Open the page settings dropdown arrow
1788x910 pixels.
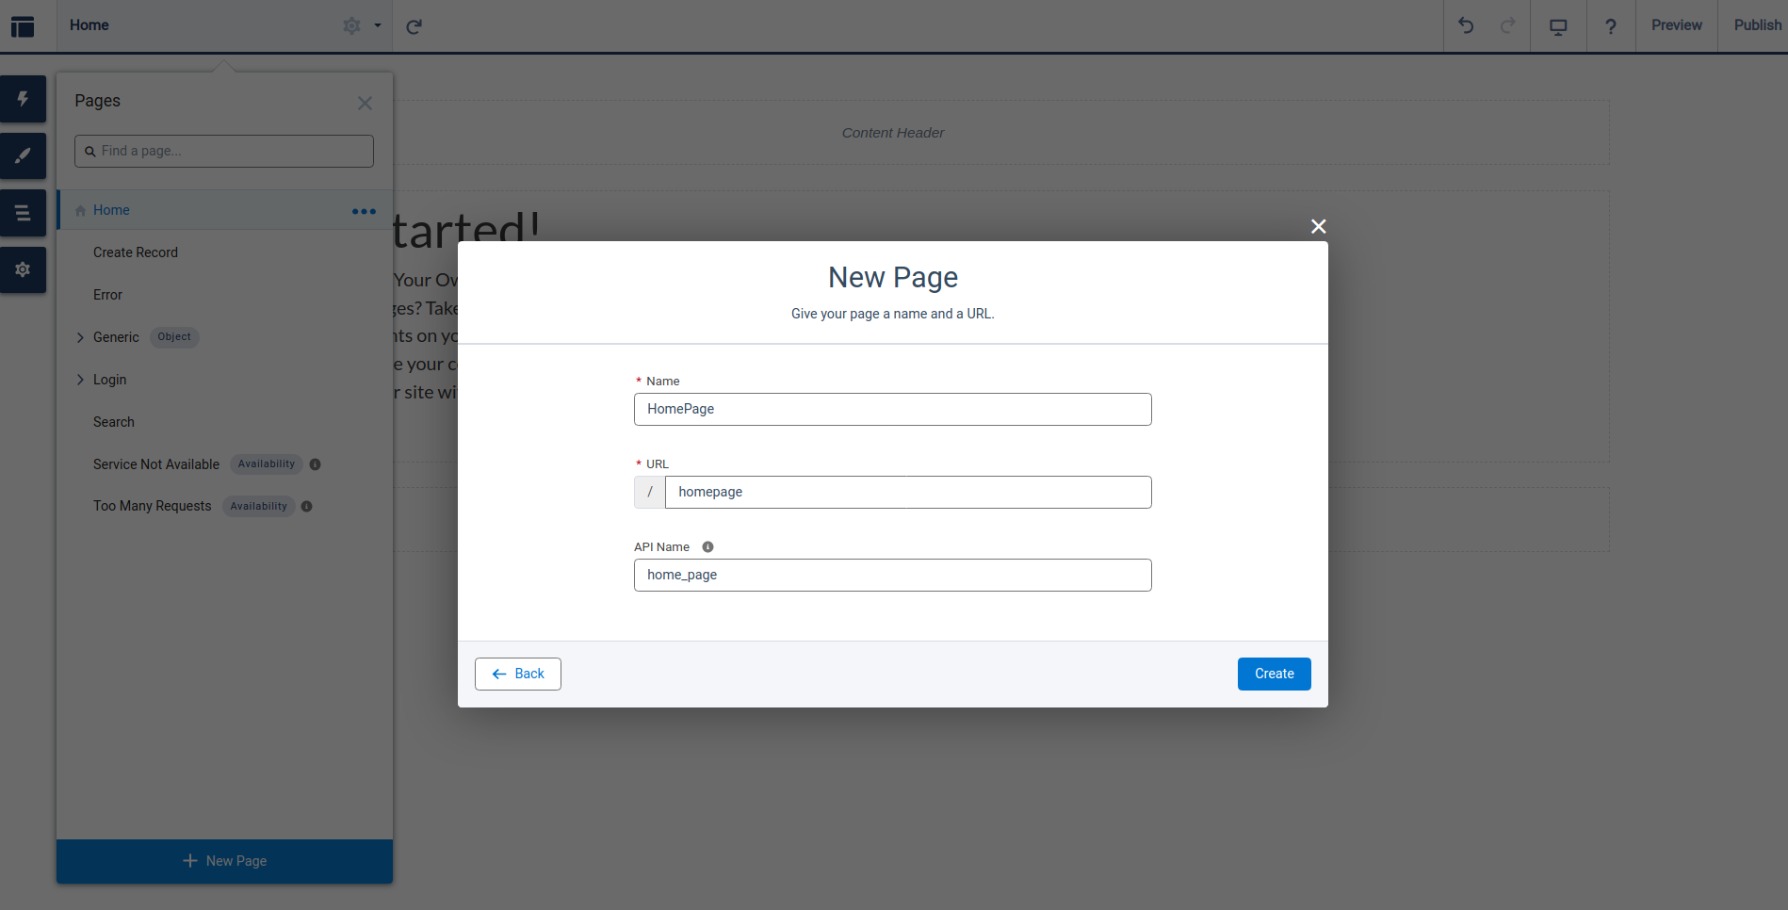375,25
